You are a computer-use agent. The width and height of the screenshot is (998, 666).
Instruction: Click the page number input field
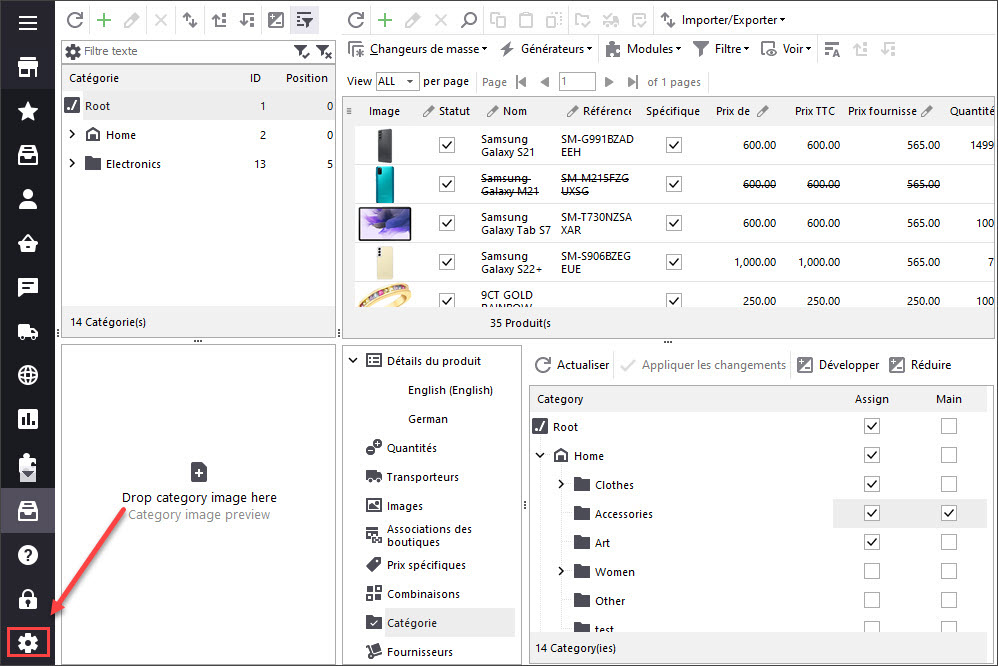pos(577,81)
